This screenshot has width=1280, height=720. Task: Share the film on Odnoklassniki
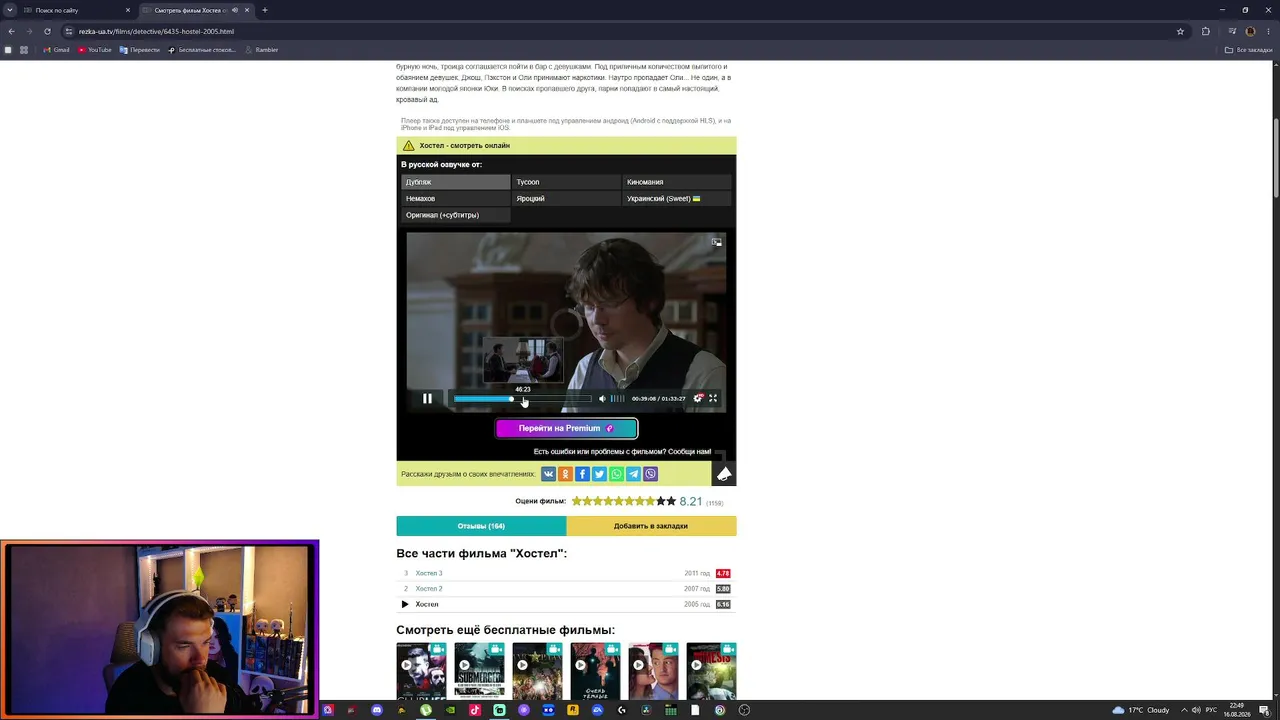[565, 474]
